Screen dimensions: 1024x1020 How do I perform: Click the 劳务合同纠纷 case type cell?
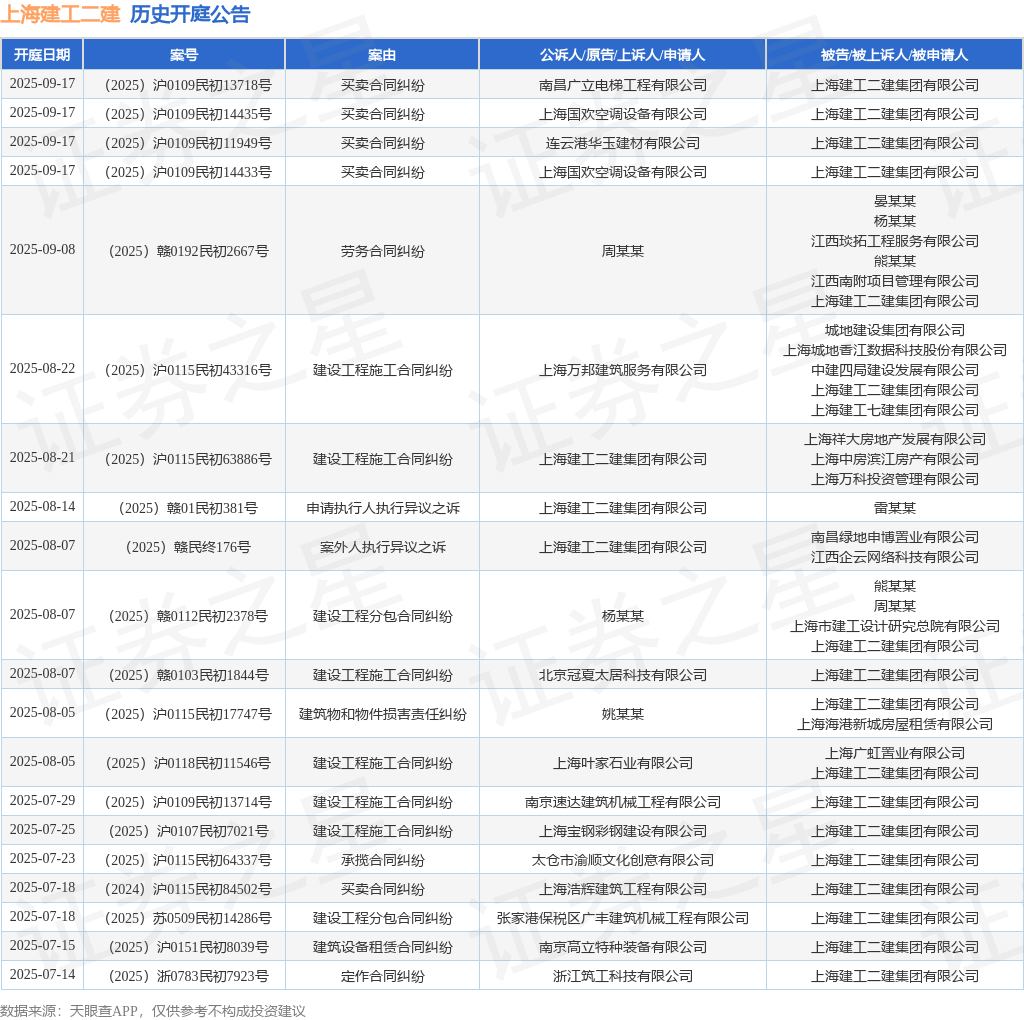(382, 251)
